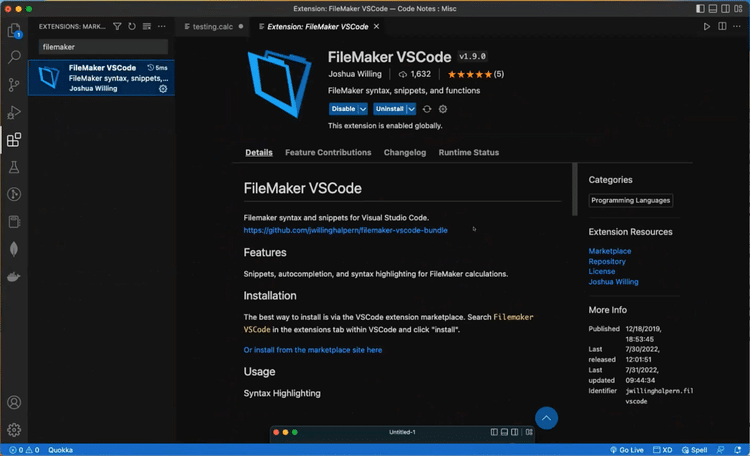
Task: Open gear menu on FileMaker VSCode list item
Action: click(x=163, y=89)
